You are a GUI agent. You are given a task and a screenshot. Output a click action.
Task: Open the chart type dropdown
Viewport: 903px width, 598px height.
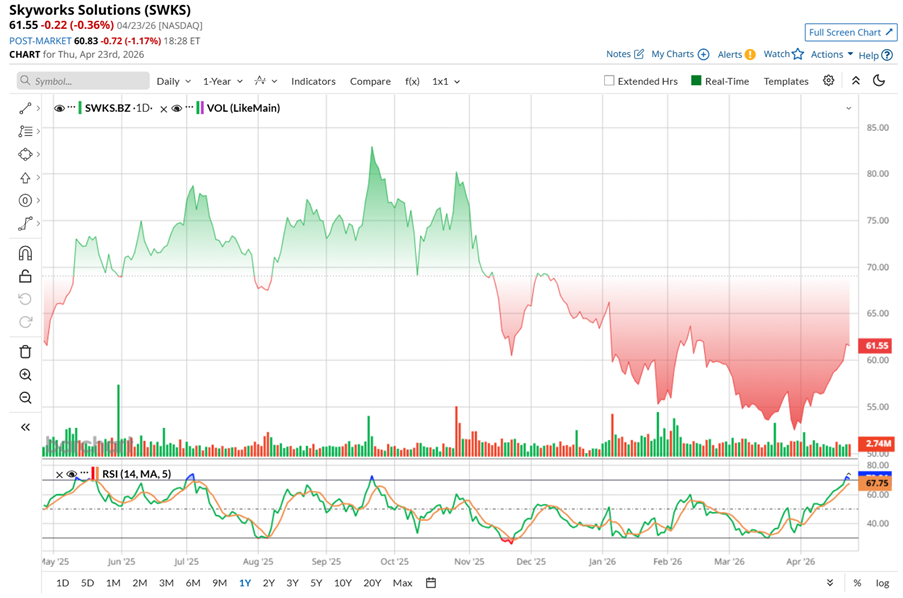click(265, 81)
